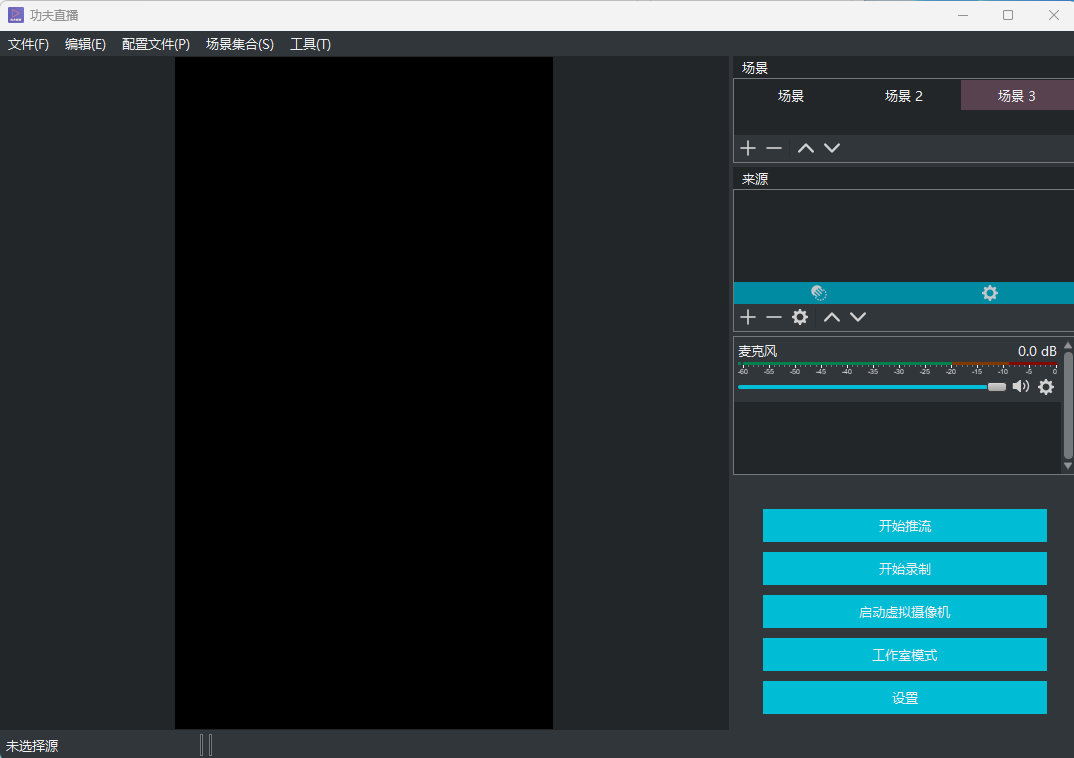The width and height of the screenshot is (1074, 758).
Task: Click the 开始录制 button
Action: point(904,568)
